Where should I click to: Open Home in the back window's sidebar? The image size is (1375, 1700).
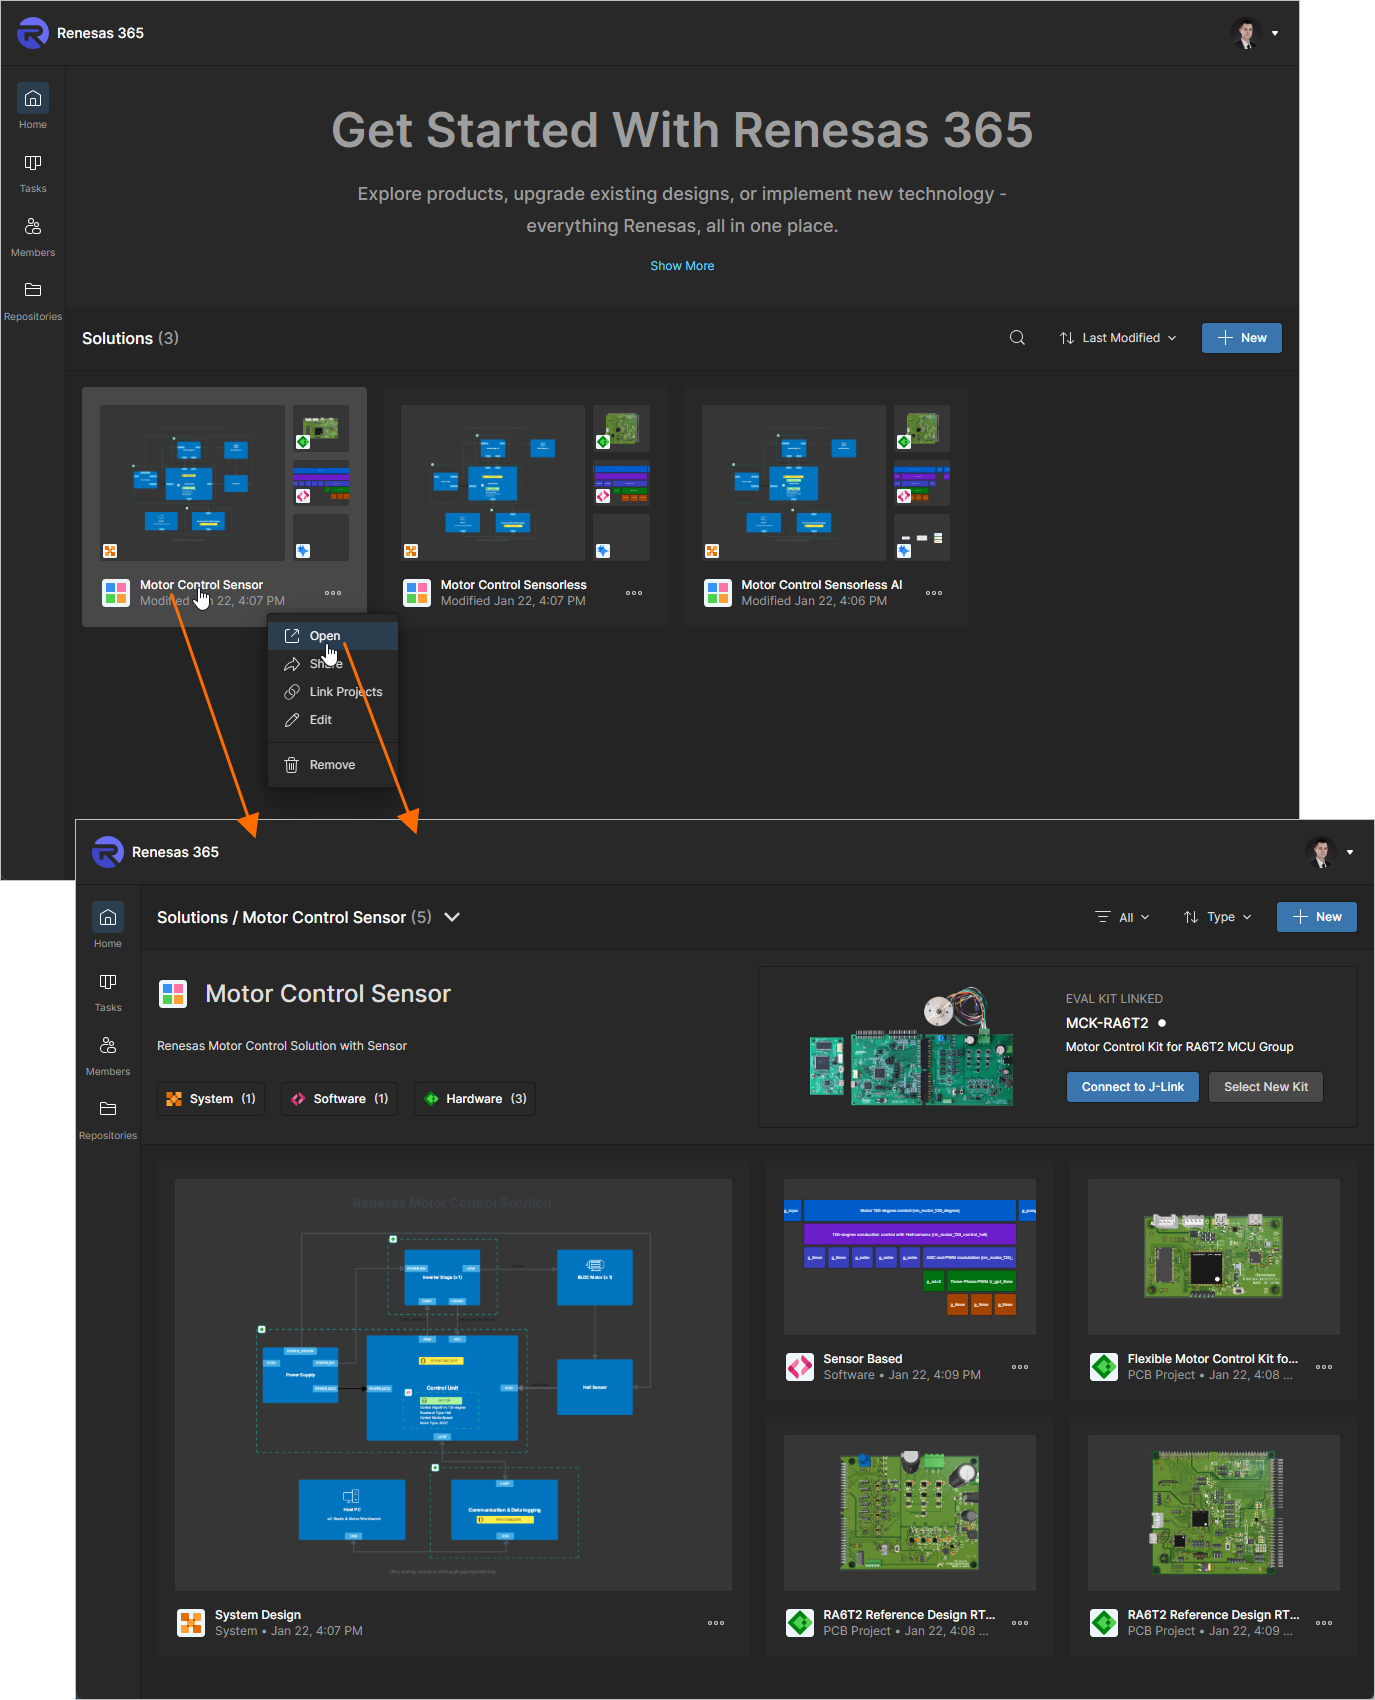[x=33, y=107]
